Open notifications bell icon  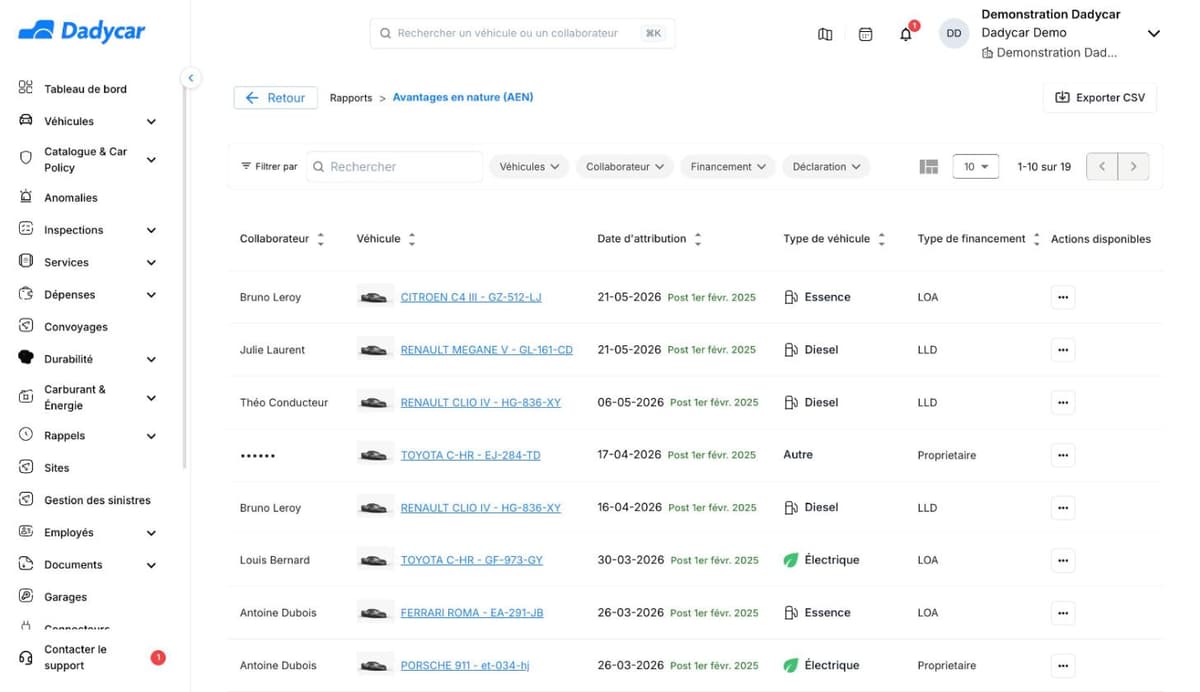pyautogui.click(x=906, y=34)
